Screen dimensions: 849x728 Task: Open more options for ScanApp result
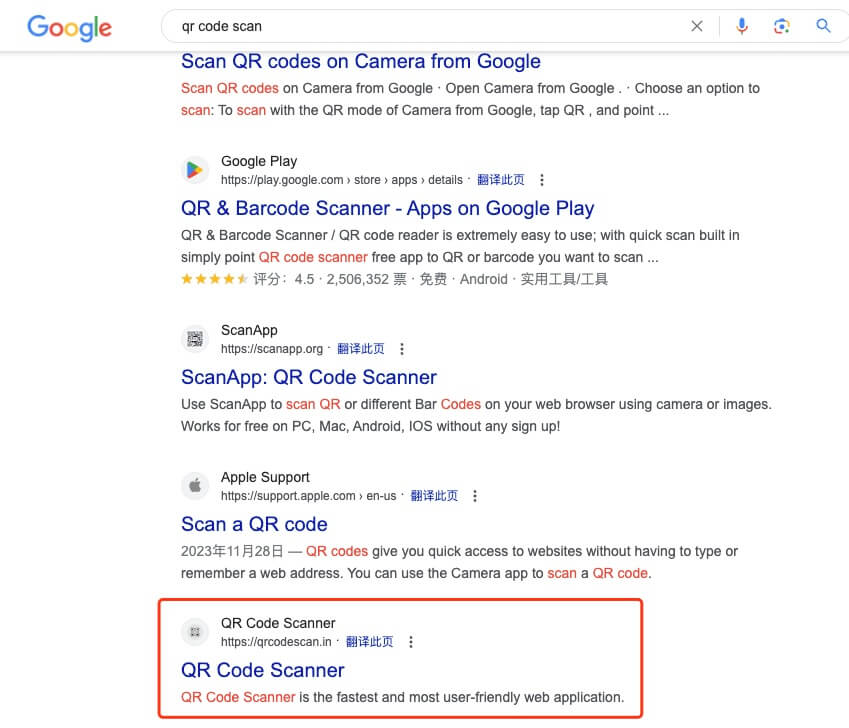tap(402, 349)
